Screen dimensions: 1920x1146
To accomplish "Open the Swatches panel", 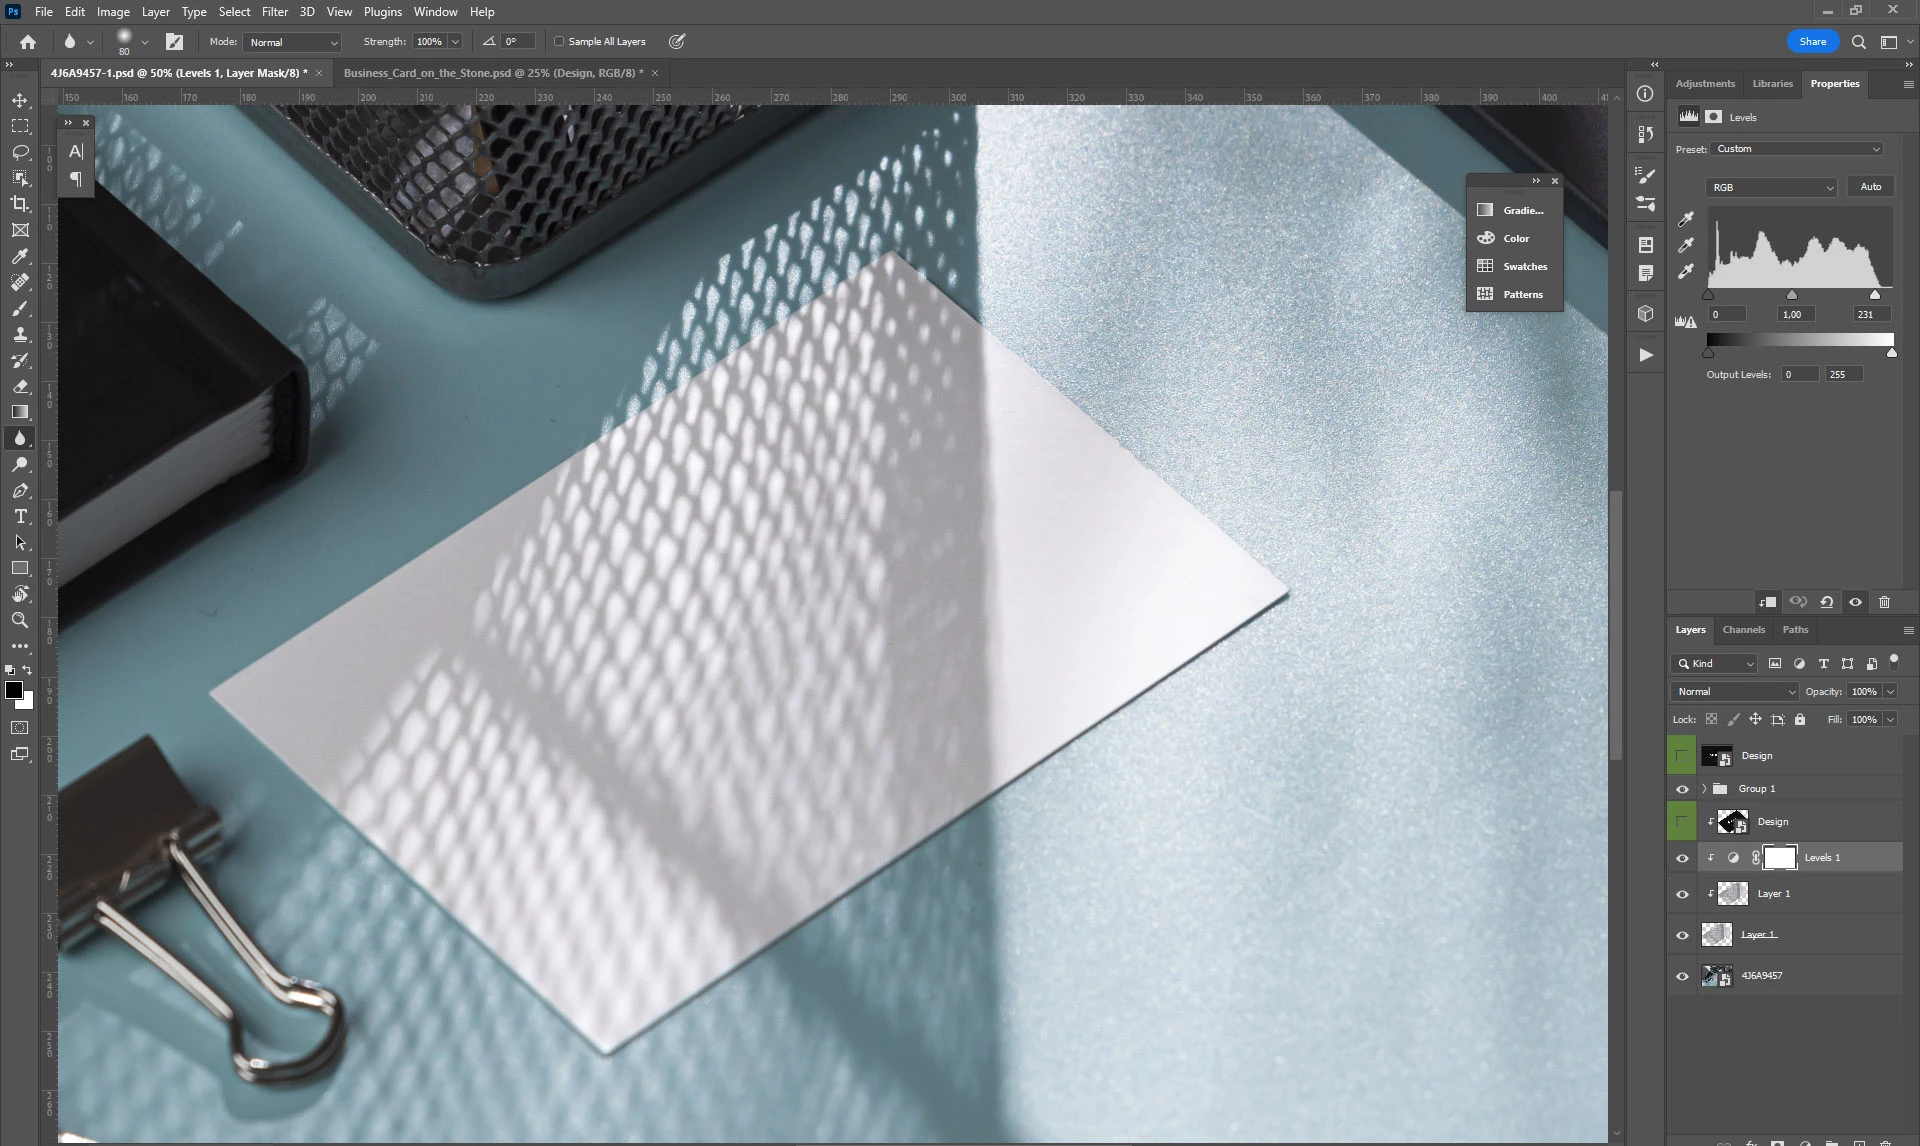I will coord(1523,266).
